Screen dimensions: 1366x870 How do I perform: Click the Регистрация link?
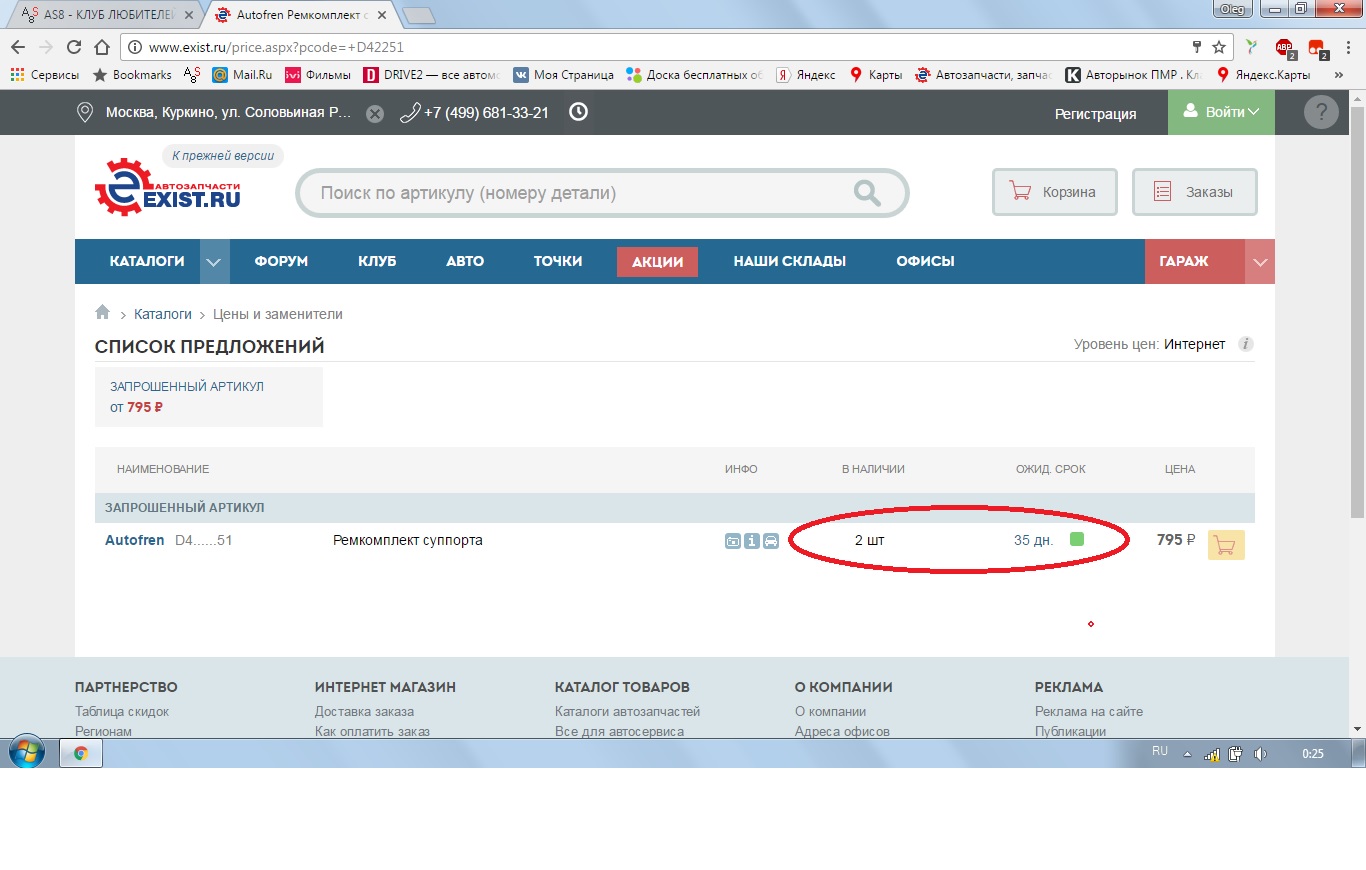point(1095,114)
